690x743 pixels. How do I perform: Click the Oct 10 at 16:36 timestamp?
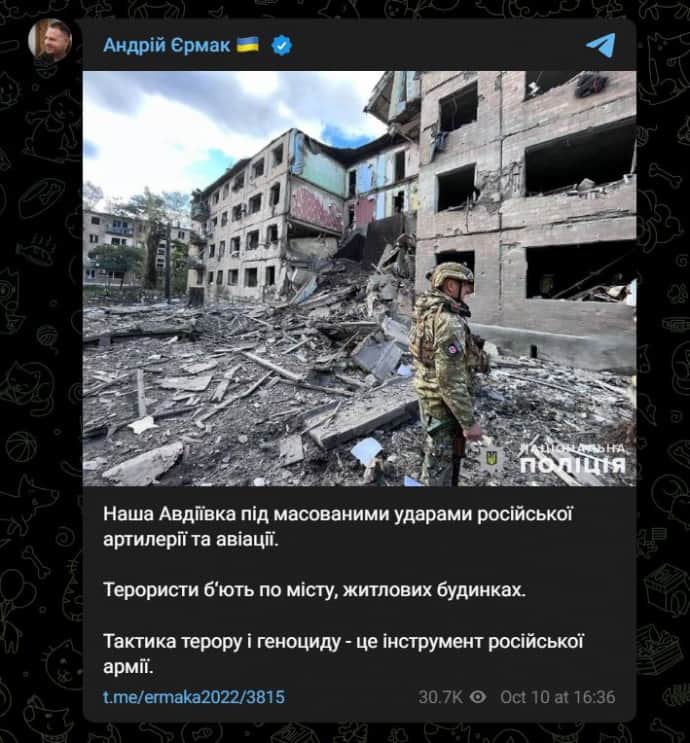557,697
